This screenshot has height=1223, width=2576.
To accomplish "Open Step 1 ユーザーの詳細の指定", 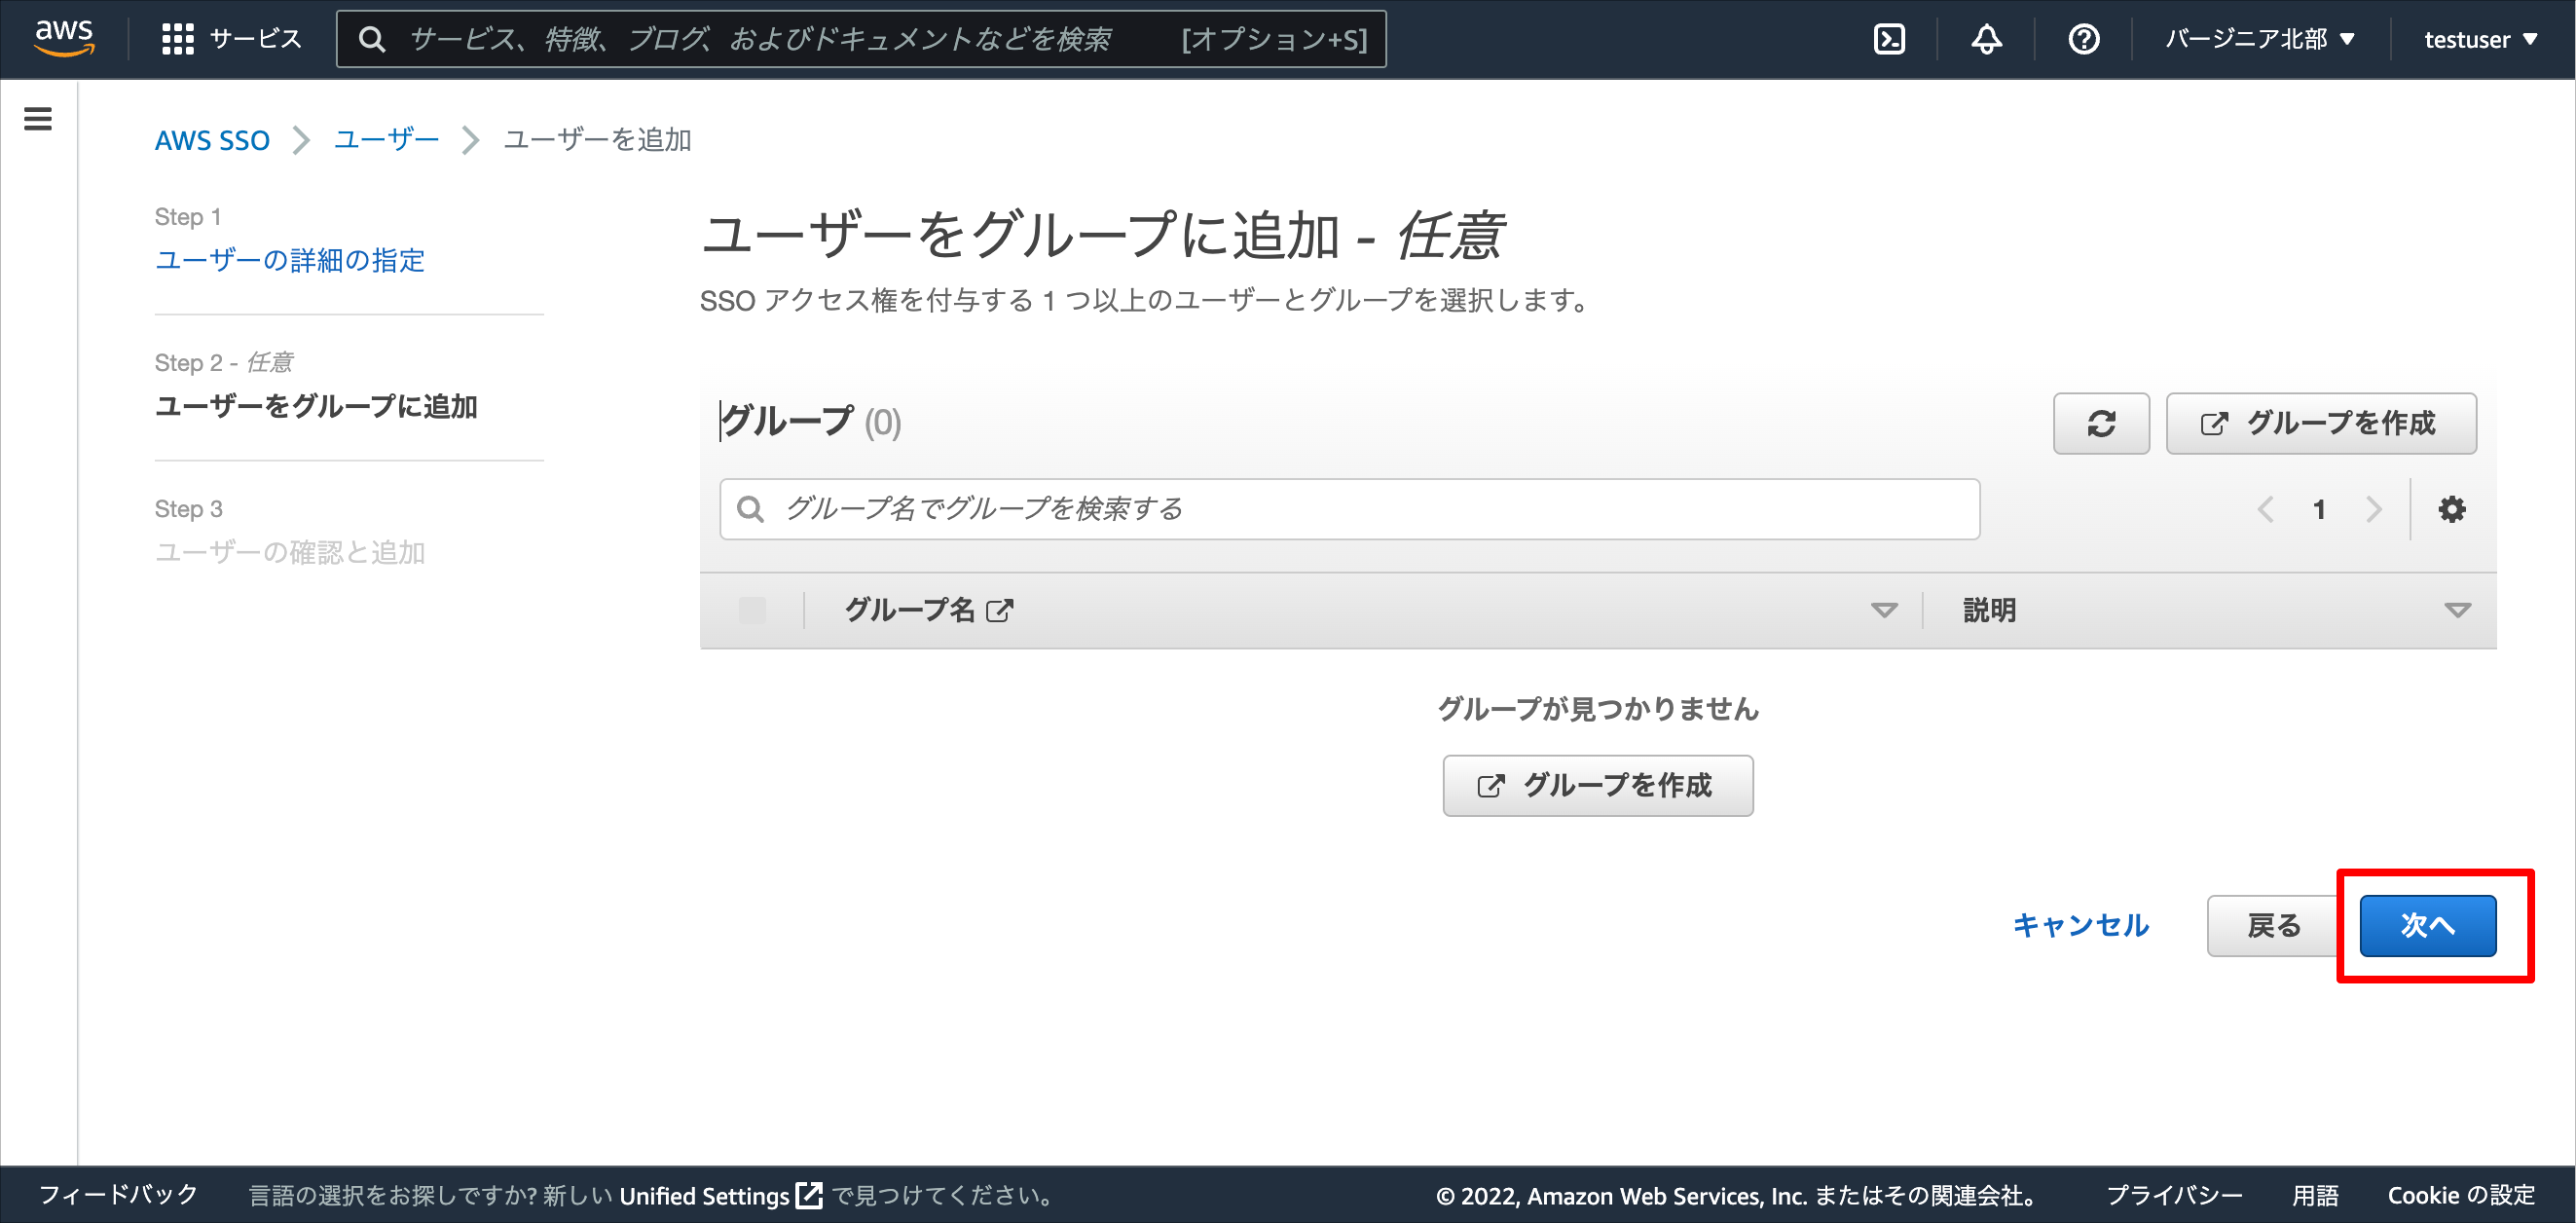I will tap(290, 260).
